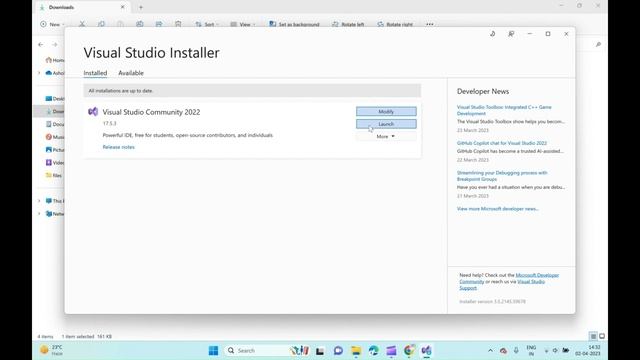Click the microphone icon in system tray
The height and width of the screenshot is (360, 640).
coord(516,351)
